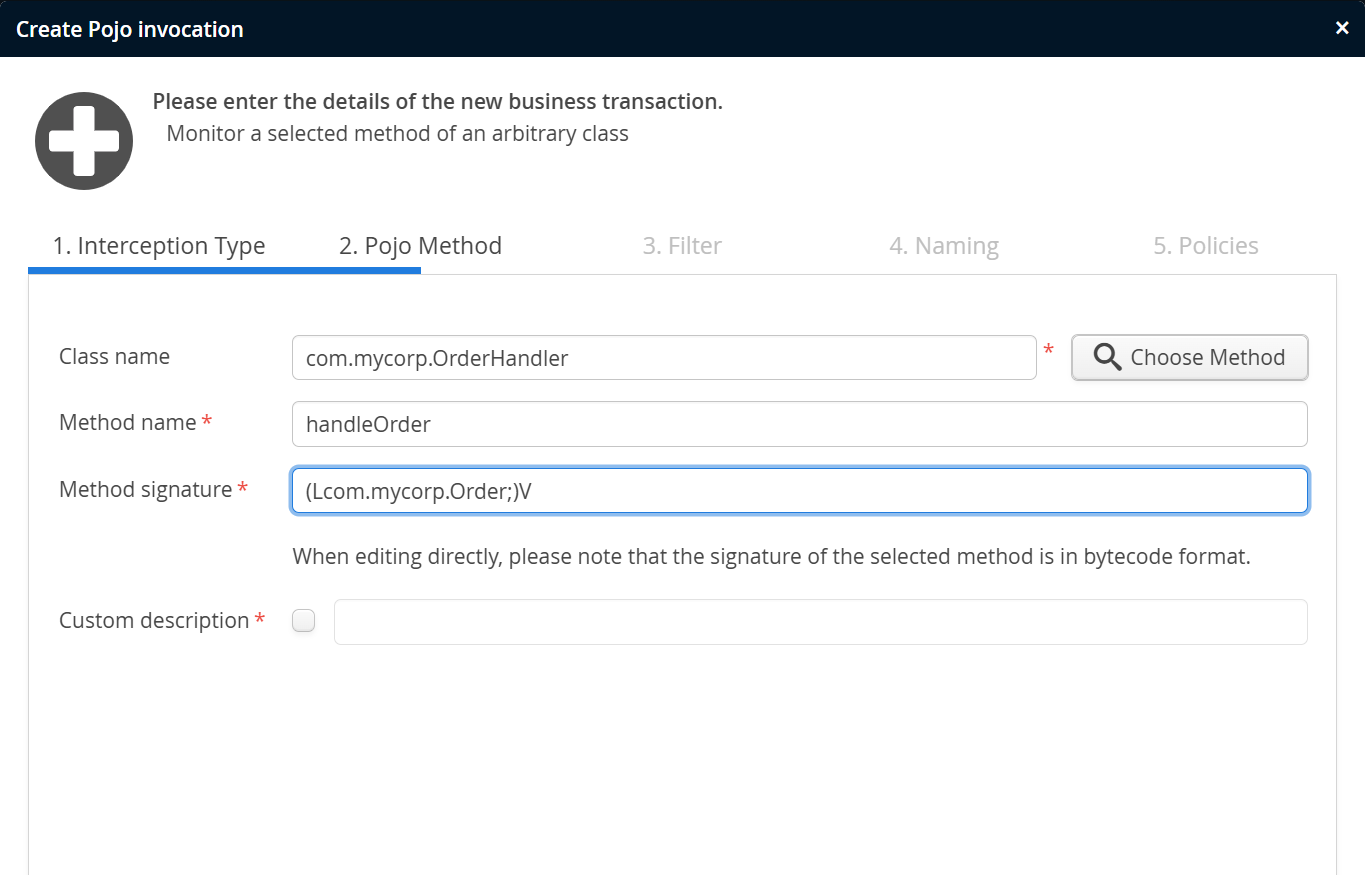The image size is (1365, 875).
Task: Select the Pojo Method tab
Action: [x=420, y=246]
